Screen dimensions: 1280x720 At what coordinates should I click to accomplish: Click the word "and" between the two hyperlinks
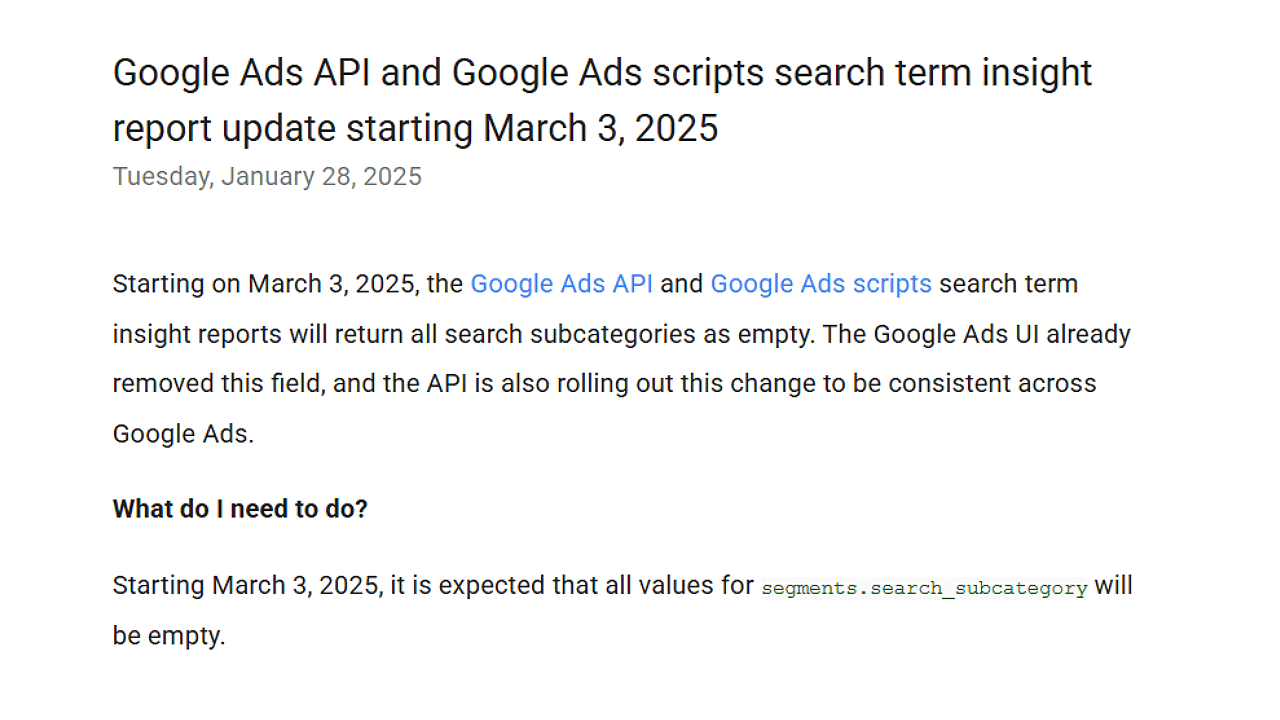coord(681,284)
